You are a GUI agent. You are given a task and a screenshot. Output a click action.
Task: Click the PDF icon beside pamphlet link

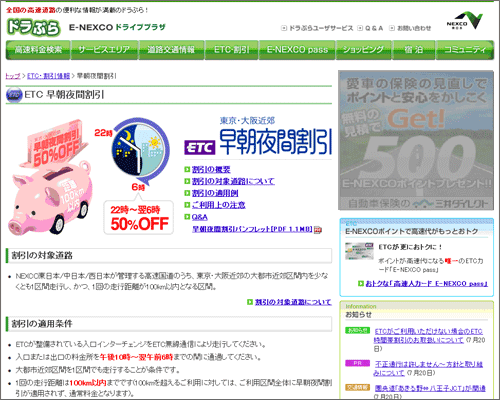[318, 230]
